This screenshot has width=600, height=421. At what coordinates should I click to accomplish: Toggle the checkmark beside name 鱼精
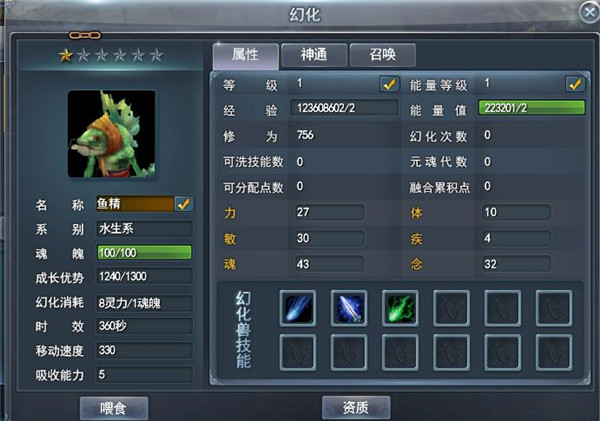[184, 204]
